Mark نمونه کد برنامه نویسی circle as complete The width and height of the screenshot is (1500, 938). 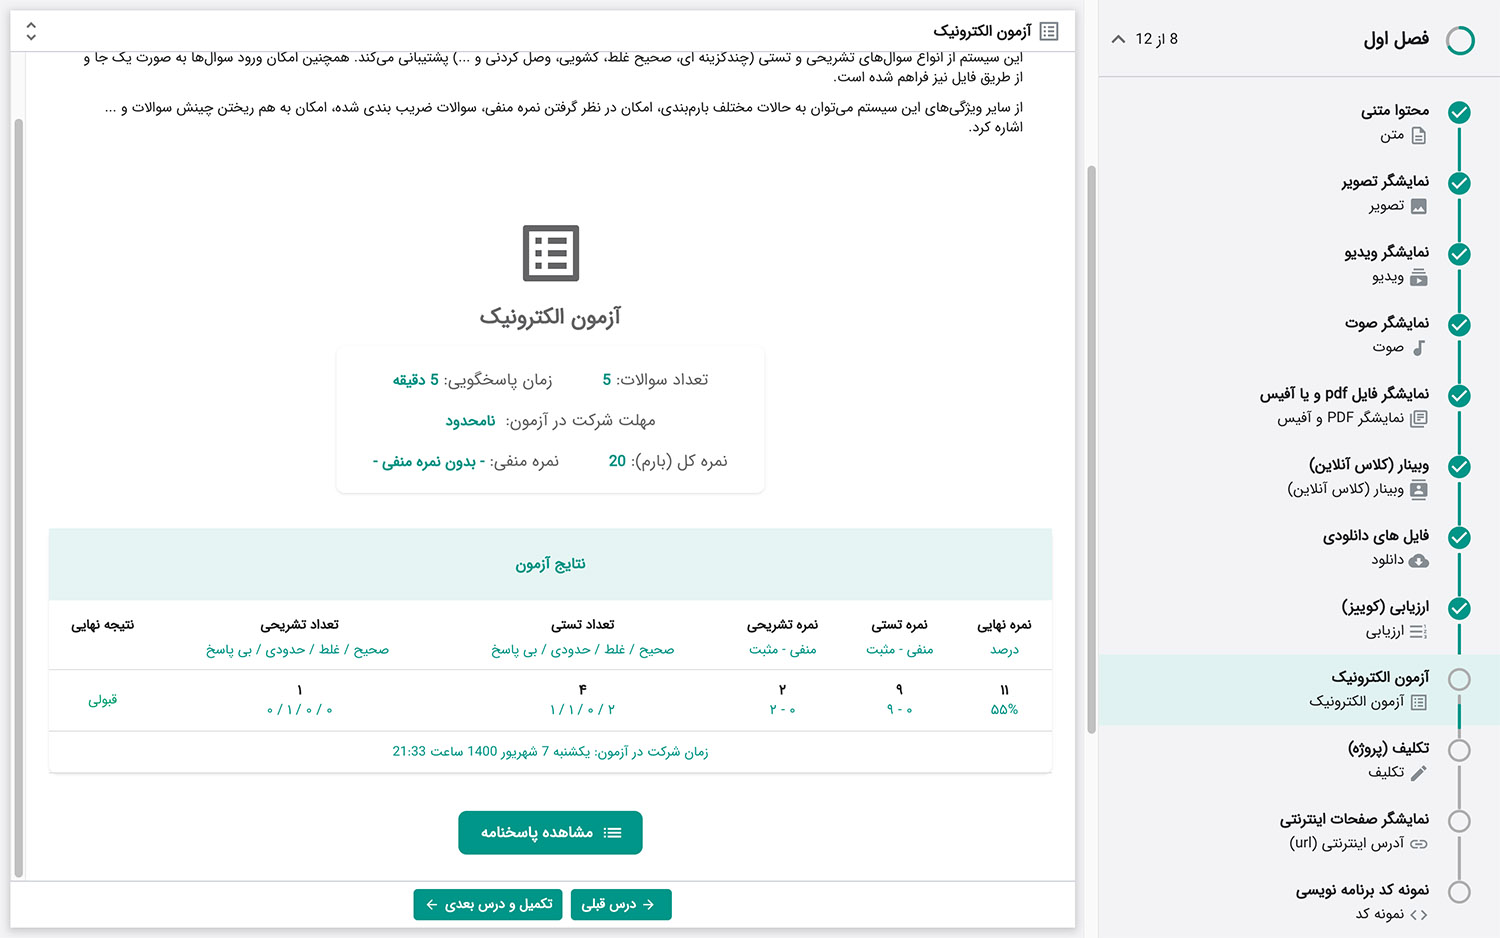1459,892
